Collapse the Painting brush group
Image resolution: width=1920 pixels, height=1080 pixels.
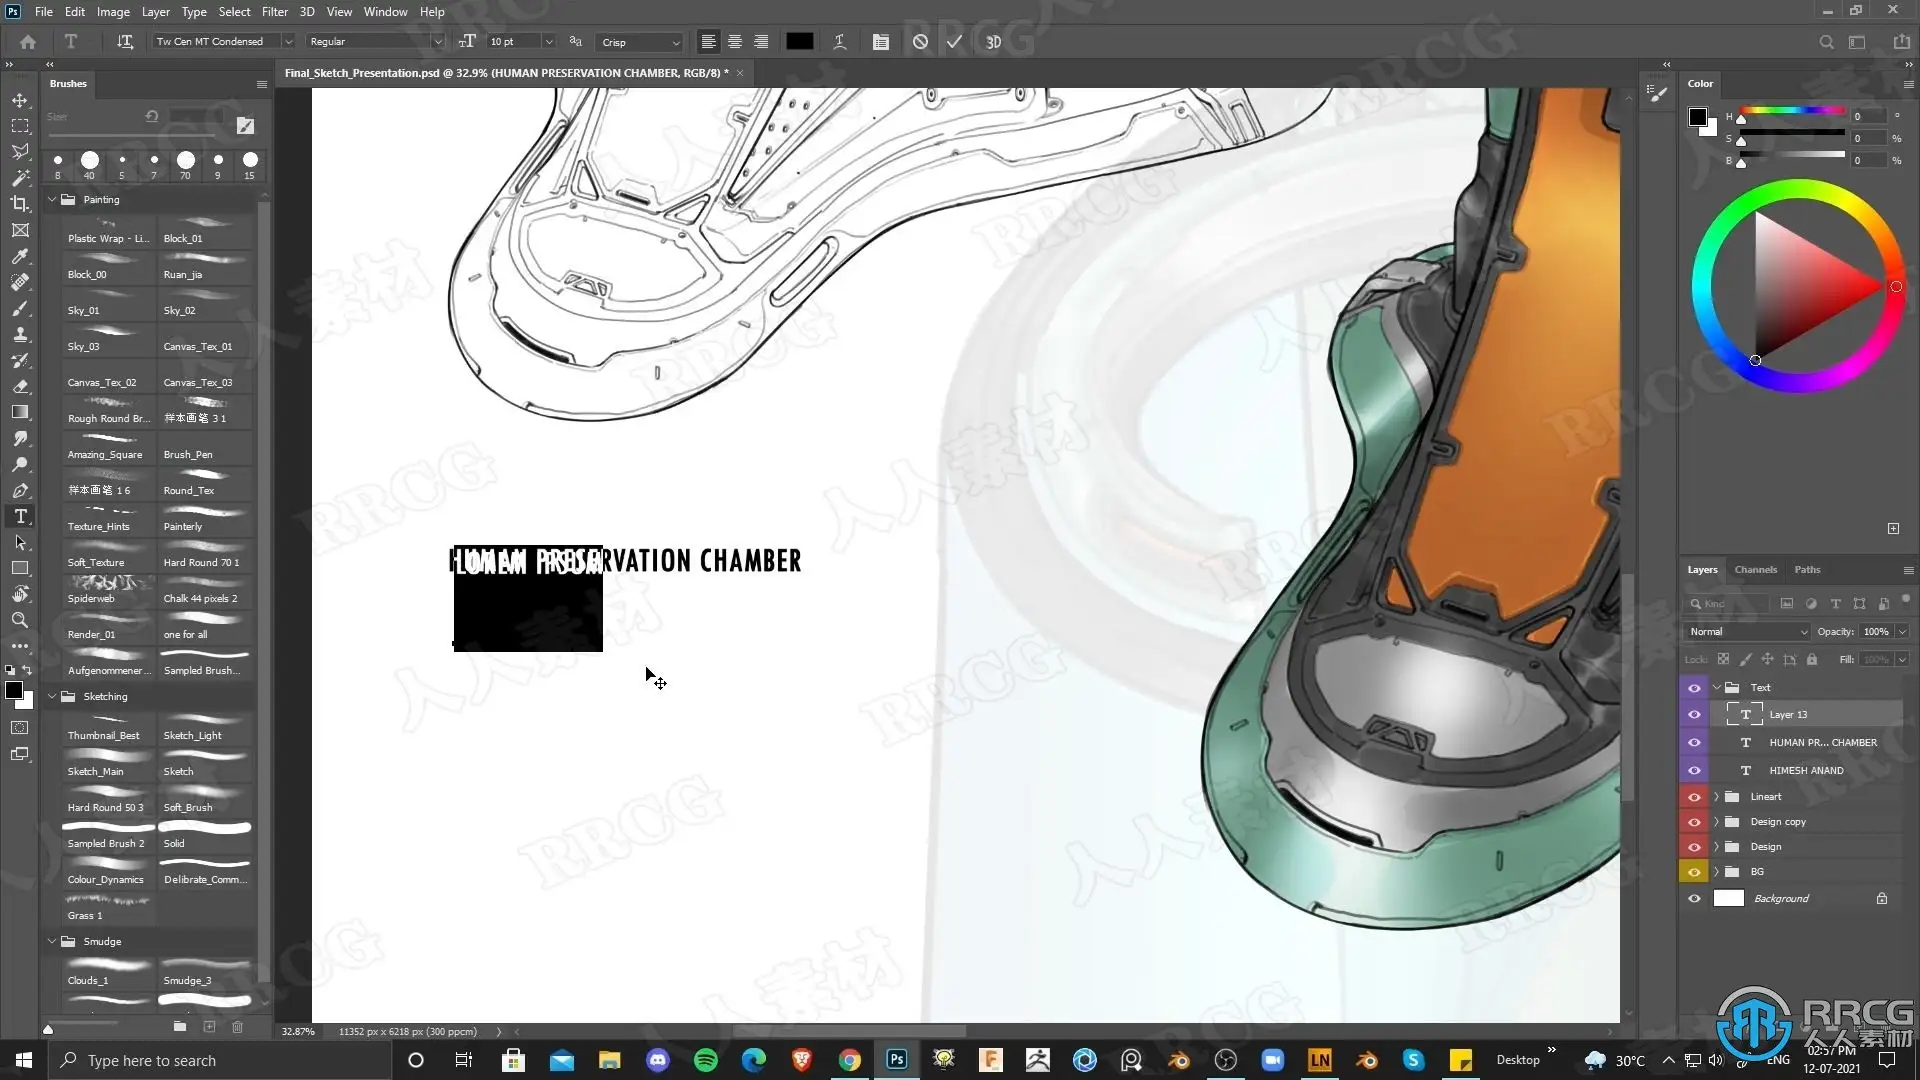click(x=52, y=200)
